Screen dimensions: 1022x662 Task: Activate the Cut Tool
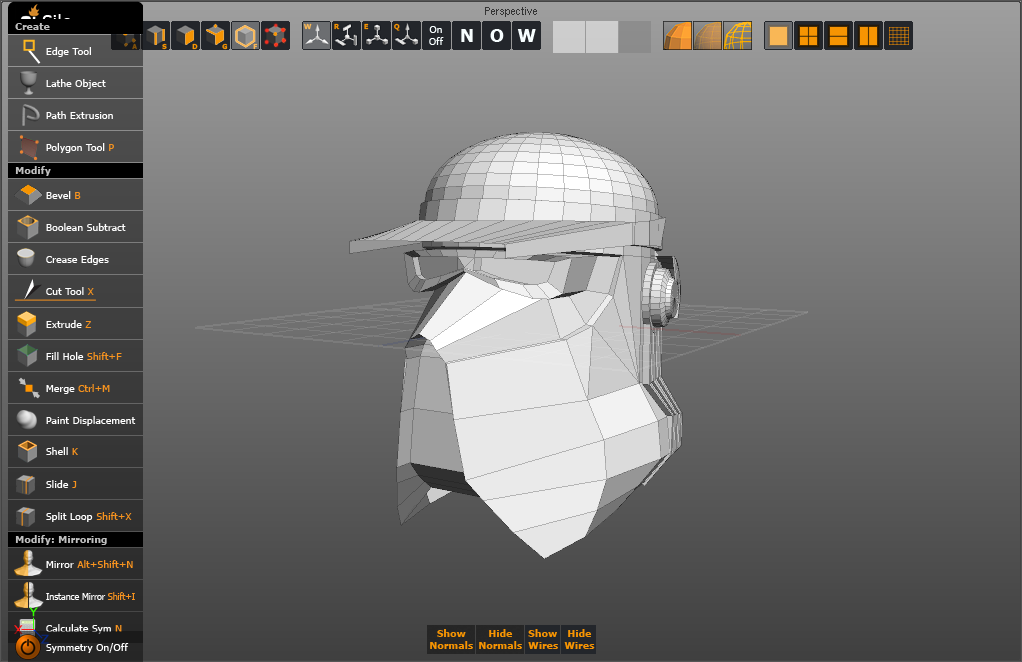[75, 291]
